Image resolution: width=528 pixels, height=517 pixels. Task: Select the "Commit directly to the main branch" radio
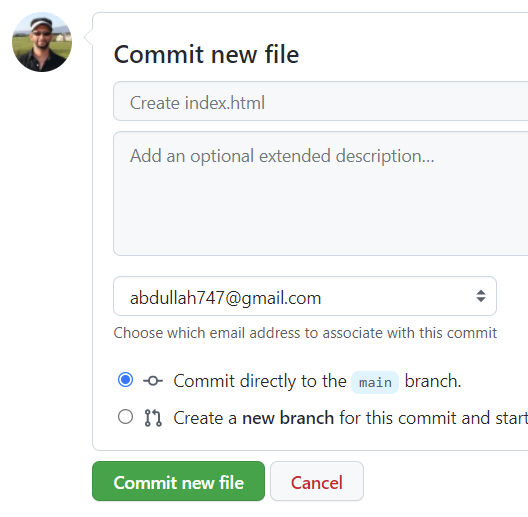(125, 380)
